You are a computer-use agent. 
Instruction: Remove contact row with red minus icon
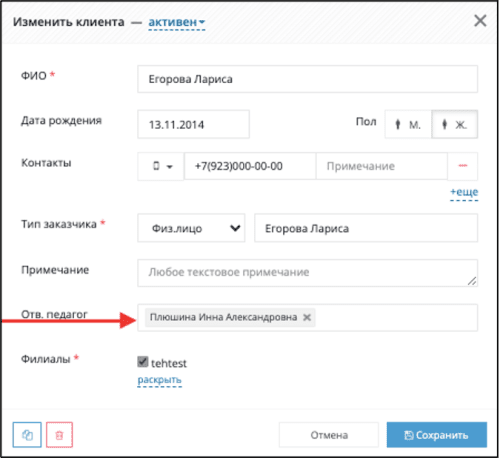(463, 166)
